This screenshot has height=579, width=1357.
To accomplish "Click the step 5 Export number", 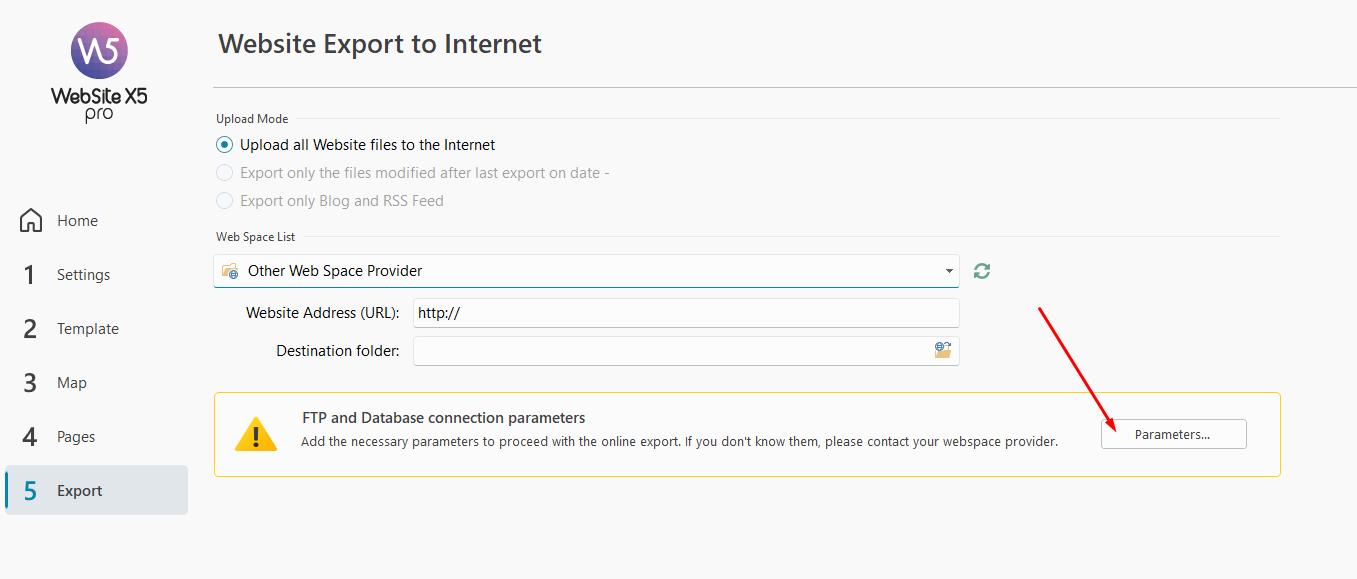I will 30,491.
